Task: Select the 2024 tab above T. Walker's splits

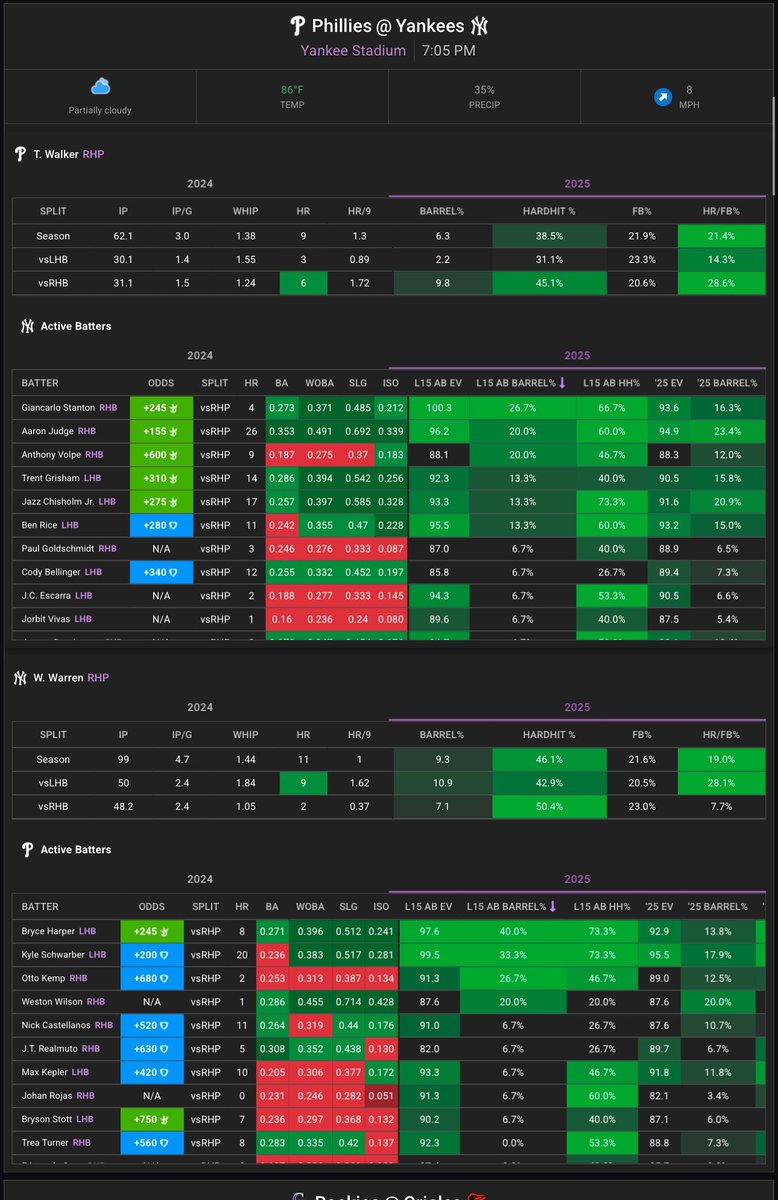Action: click(200, 184)
